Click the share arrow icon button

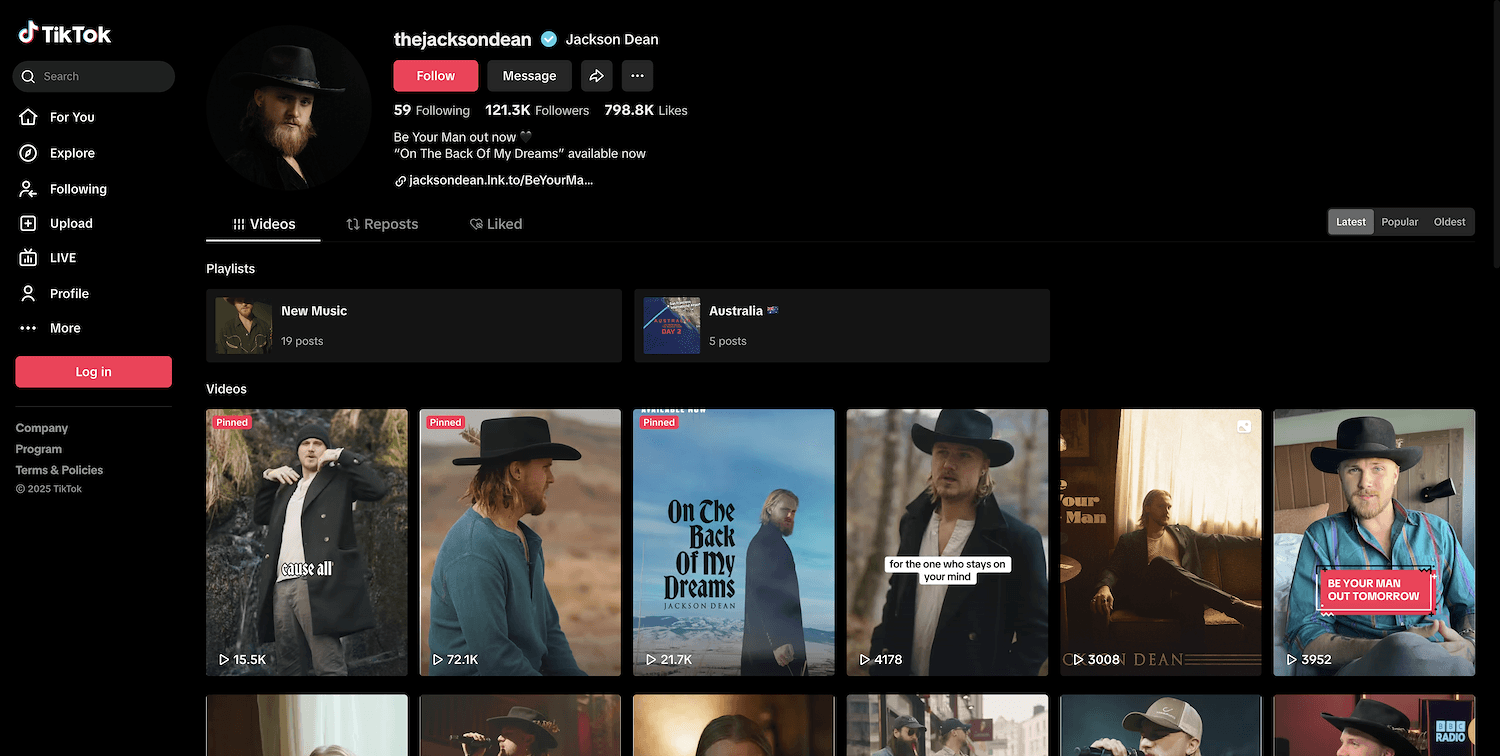[596, 76]
